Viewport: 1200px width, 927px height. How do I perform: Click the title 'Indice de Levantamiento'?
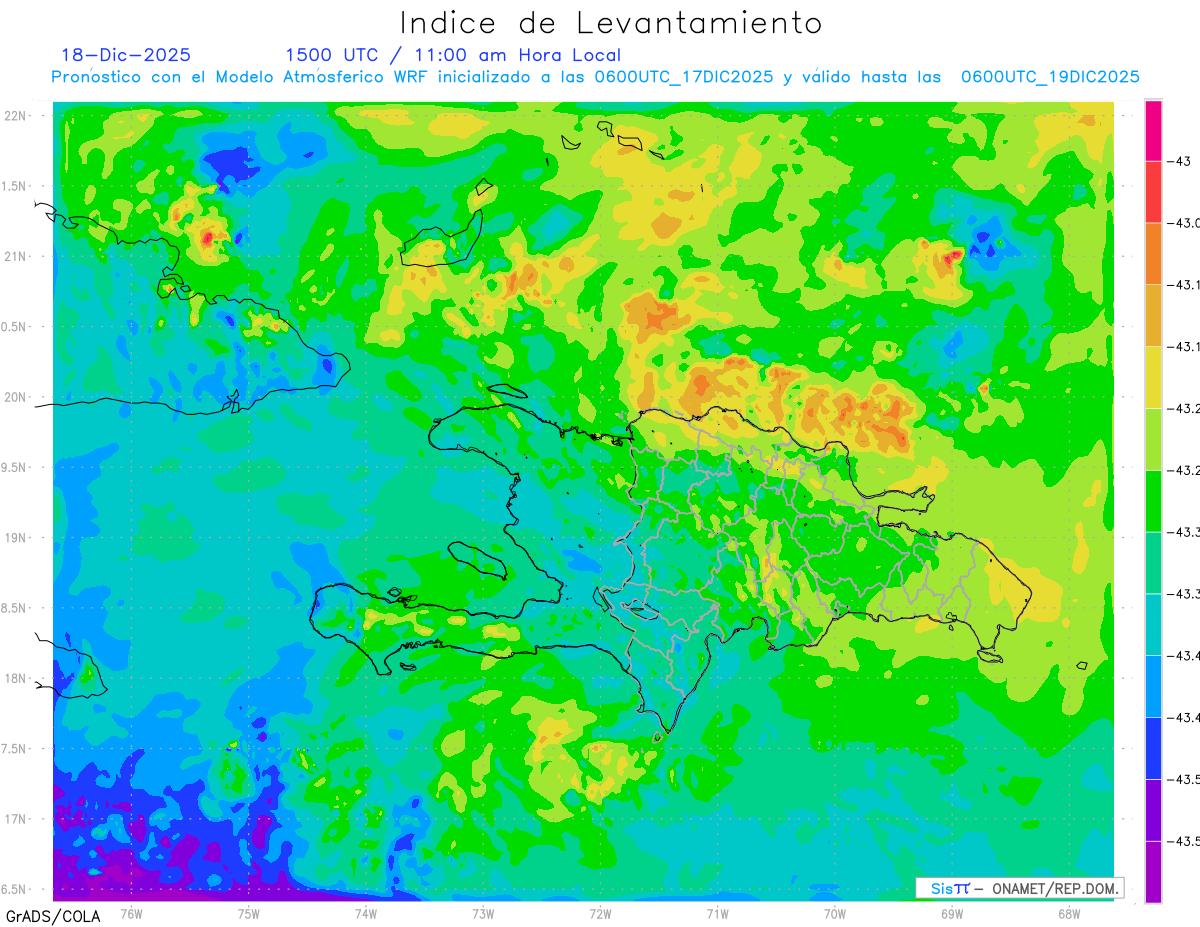[611, 23]
